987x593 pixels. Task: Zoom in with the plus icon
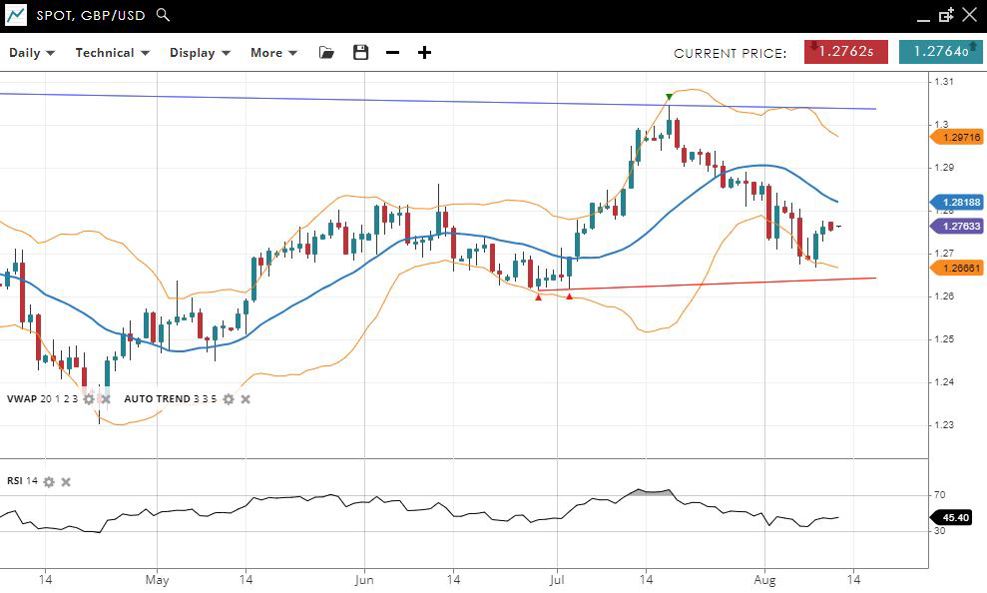[x=424, y=52]
